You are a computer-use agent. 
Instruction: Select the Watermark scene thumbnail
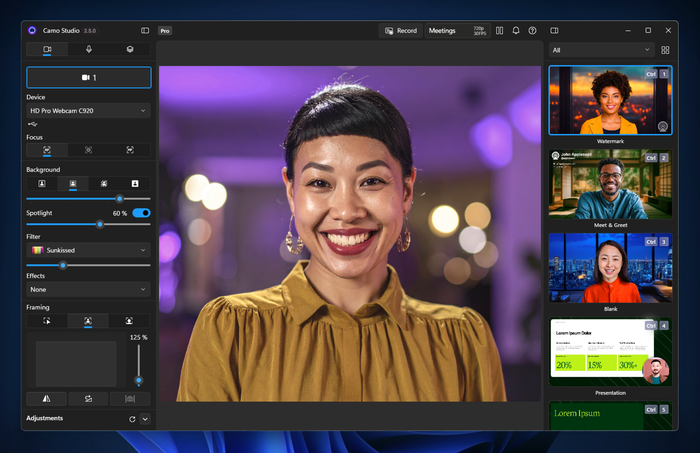tap(610, 100)
